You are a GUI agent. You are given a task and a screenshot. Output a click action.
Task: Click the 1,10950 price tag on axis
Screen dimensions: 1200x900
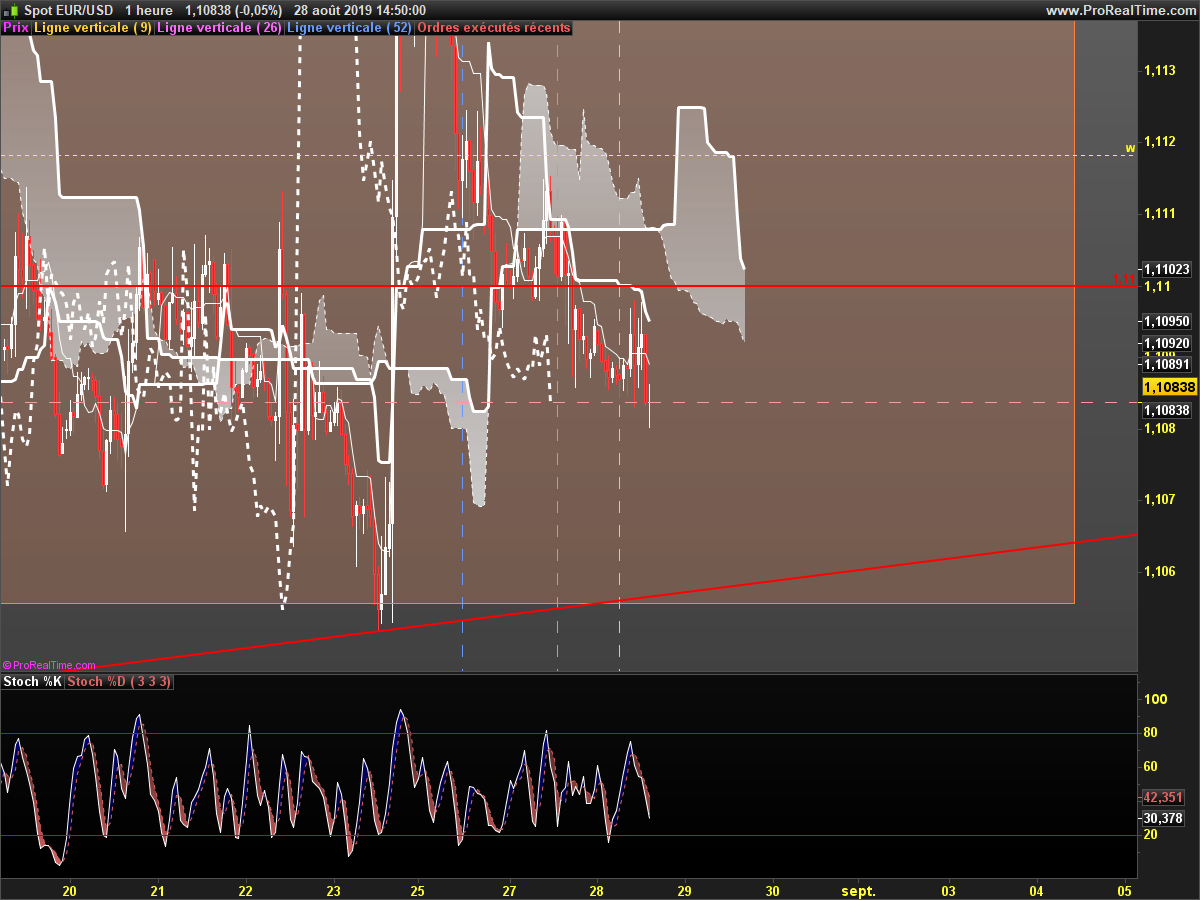1167,321
